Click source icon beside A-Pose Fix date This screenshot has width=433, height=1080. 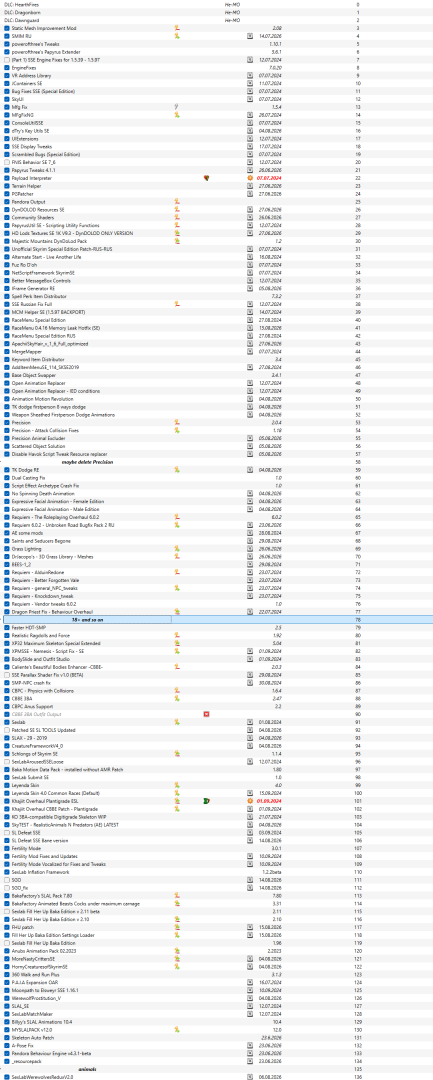coord(250,1046)
